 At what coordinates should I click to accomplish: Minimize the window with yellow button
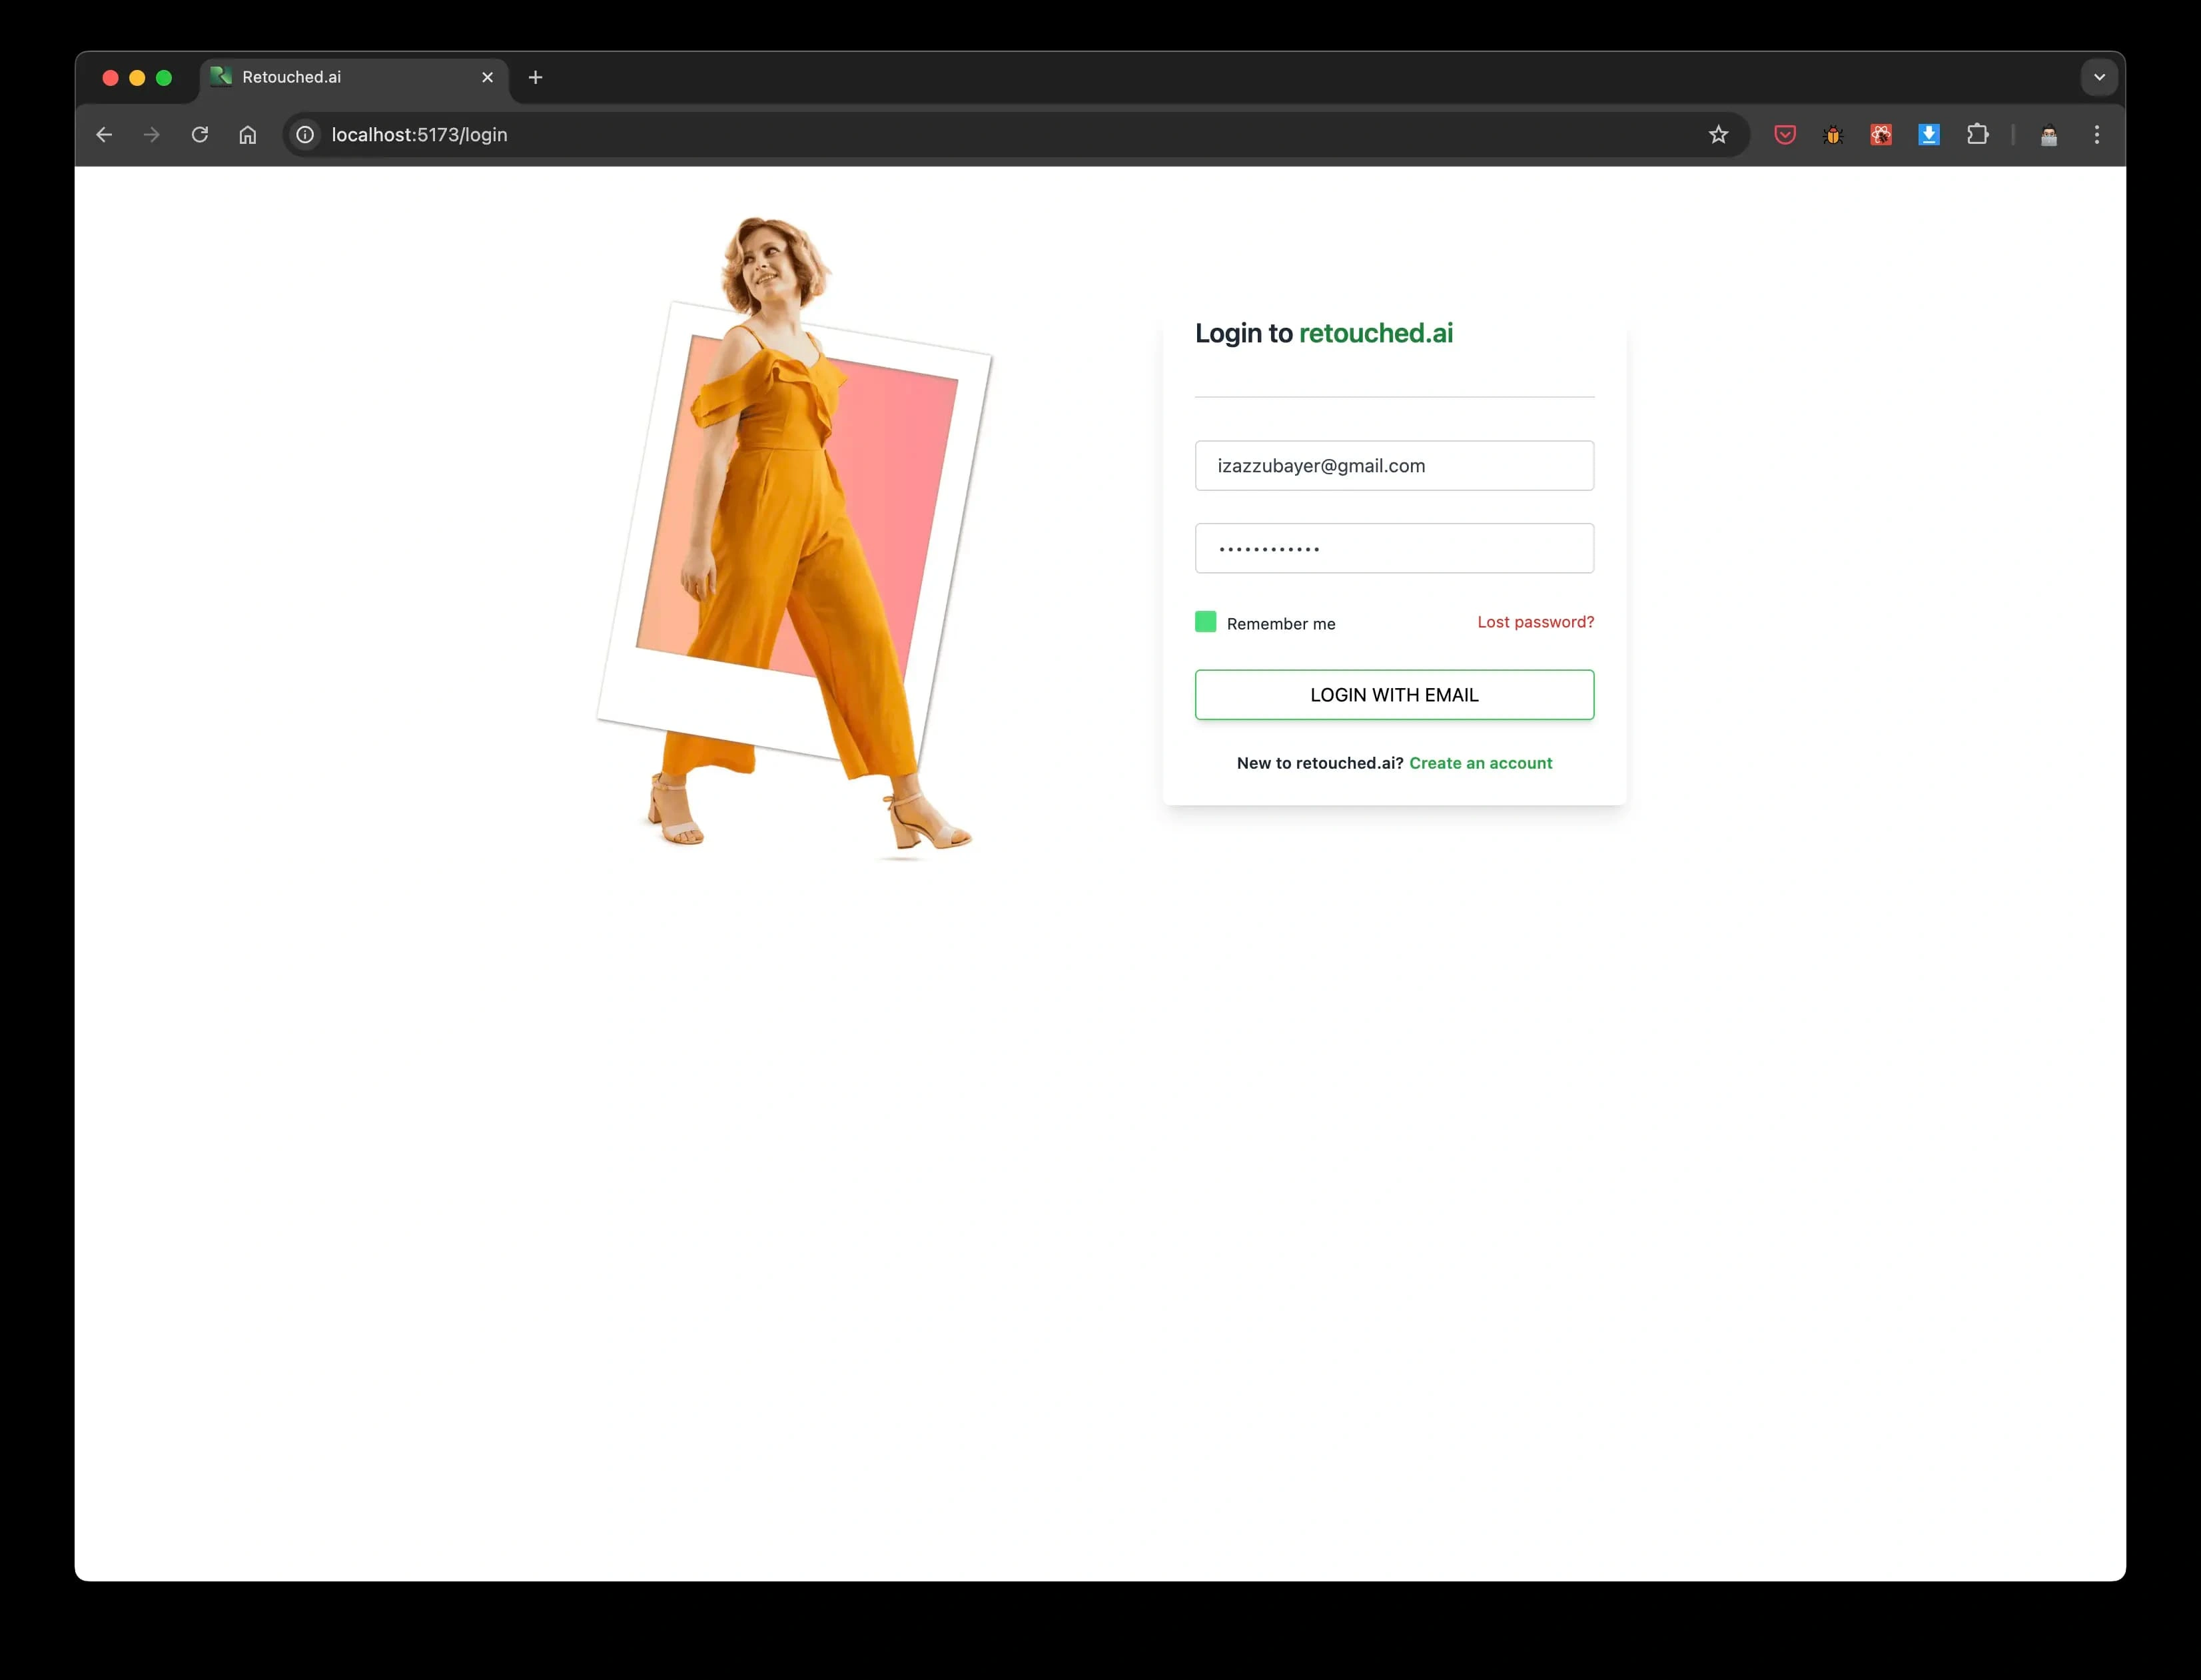point(138,78)
